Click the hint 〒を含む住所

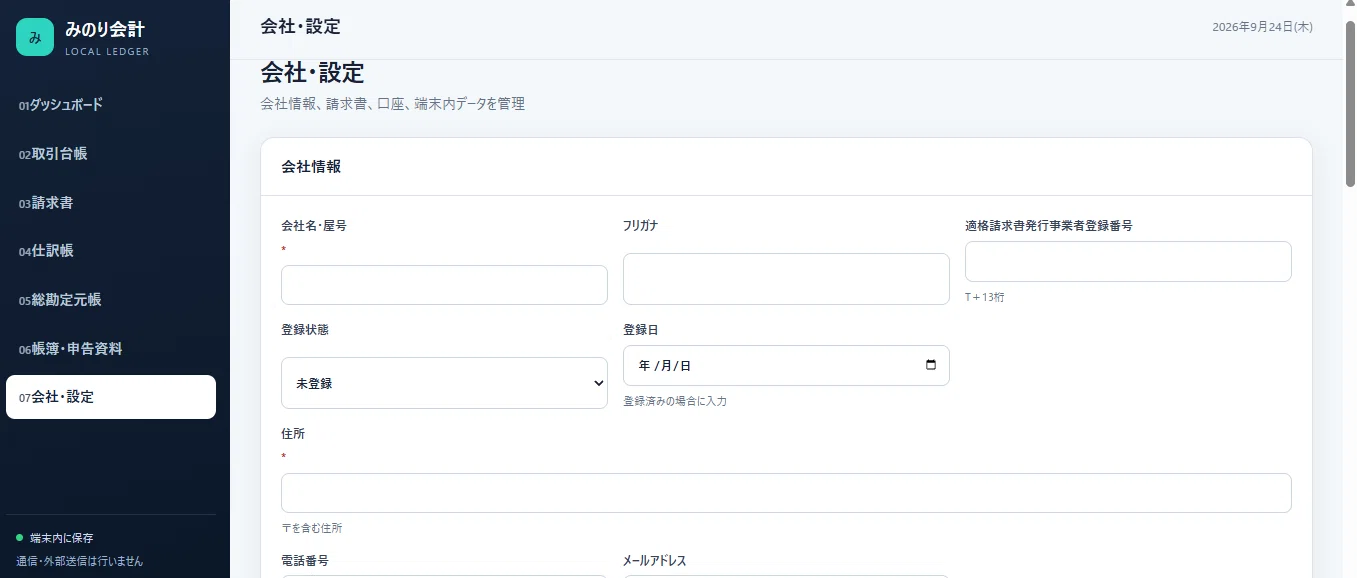[311, 528]
